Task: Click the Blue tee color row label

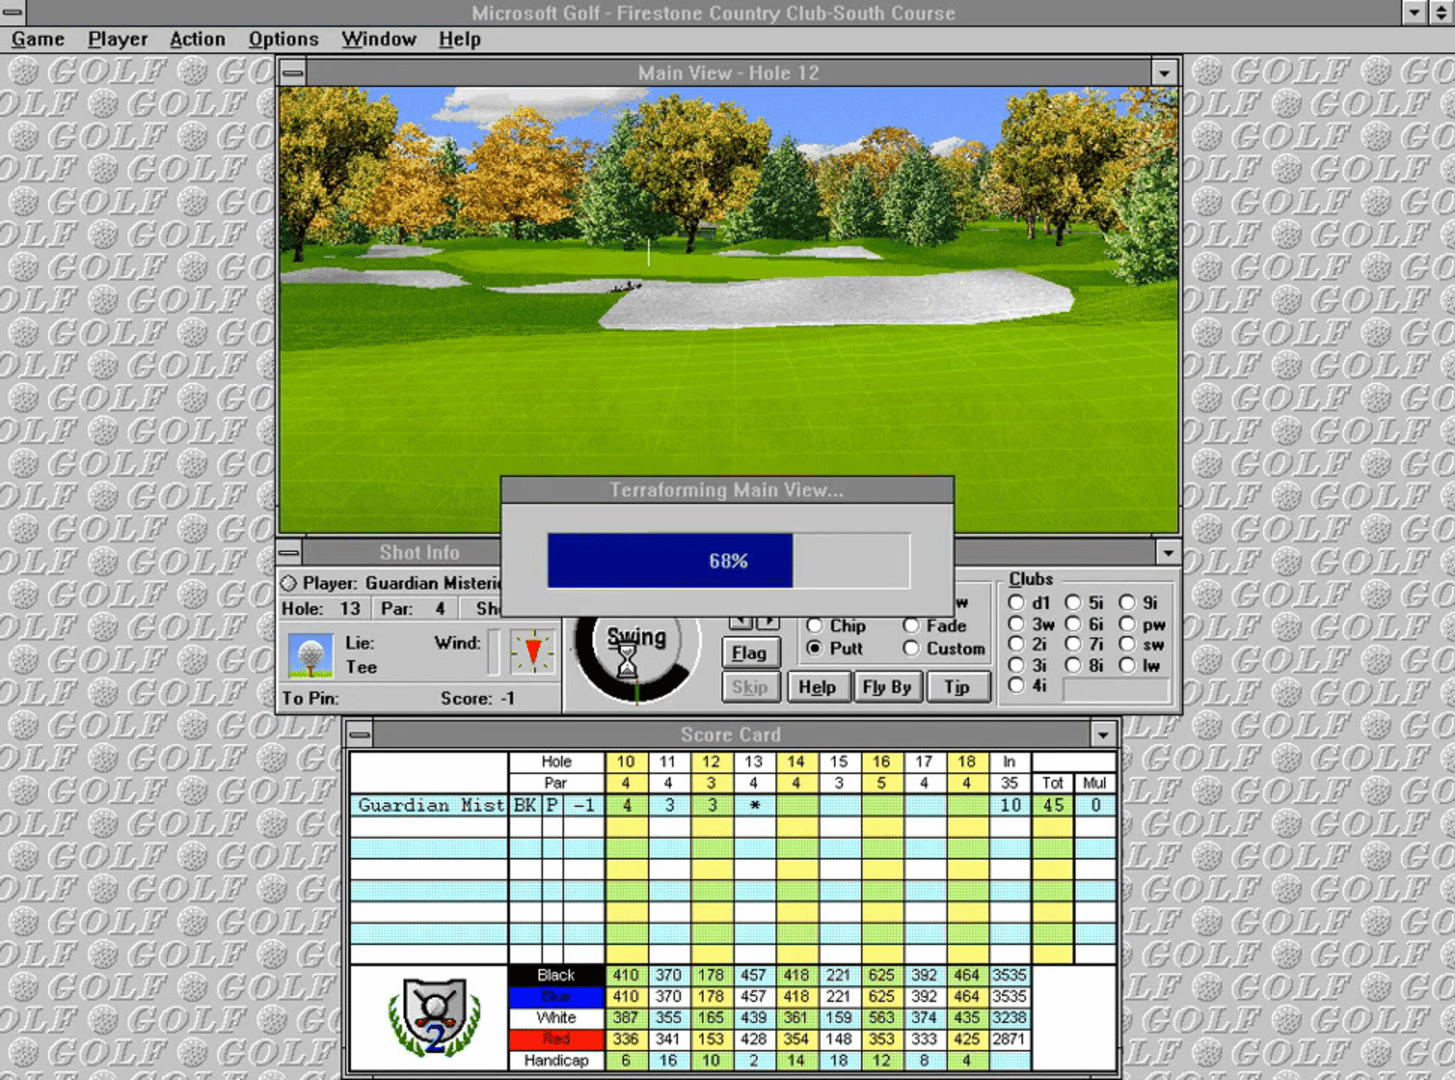Action: (556, 996)
